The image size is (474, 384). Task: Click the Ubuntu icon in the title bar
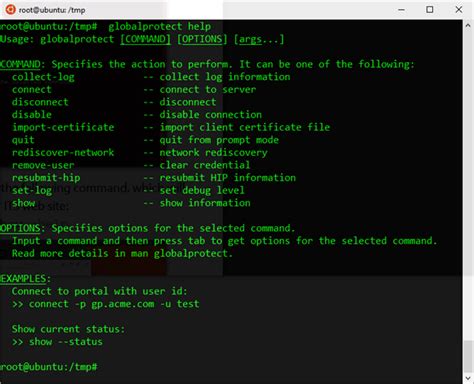(10, 9)
